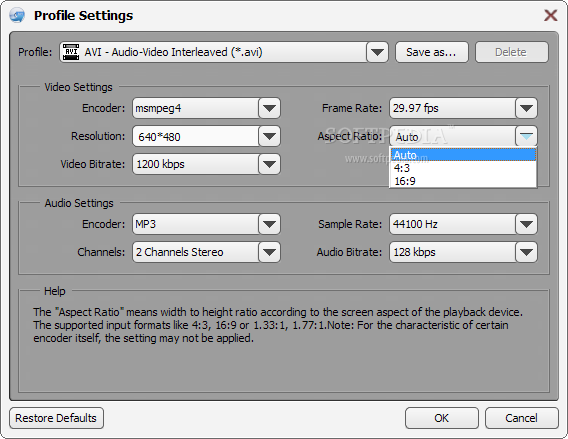Screen dimensions: 568x439
Task: Click the app logo icon in the title bar
Action: pos(17,16)
